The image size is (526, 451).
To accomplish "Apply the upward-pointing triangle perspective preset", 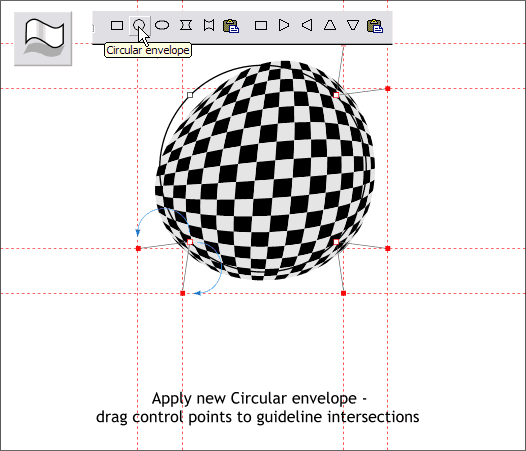I will tap(330, 26).
